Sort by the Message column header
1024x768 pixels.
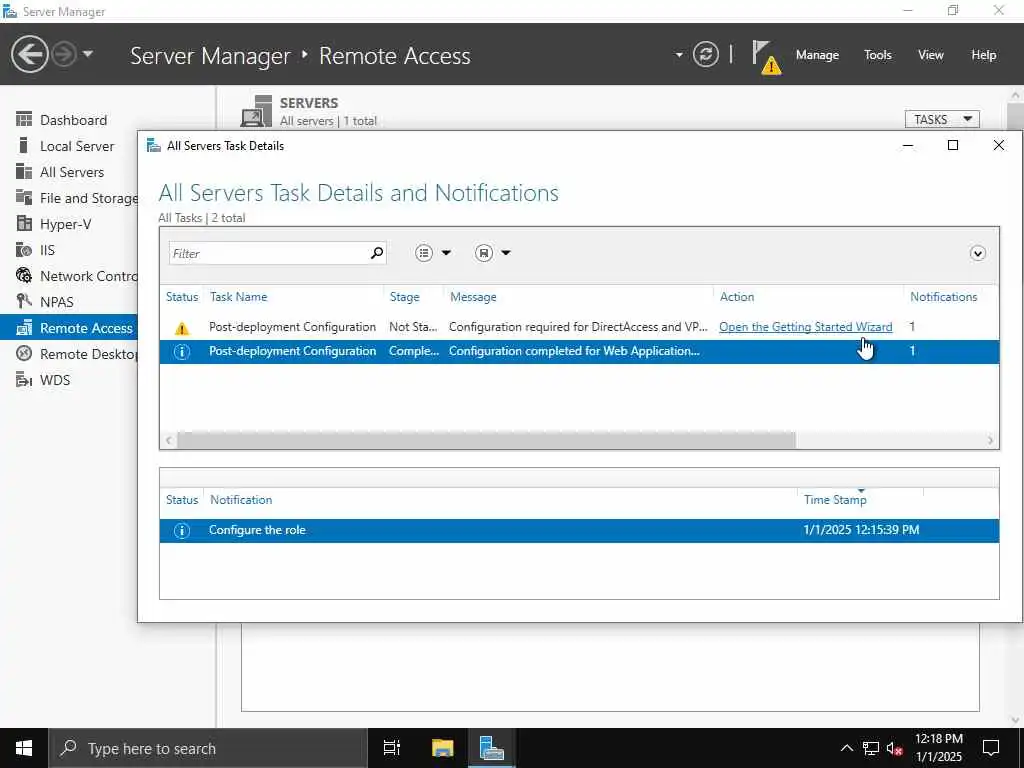473,296
